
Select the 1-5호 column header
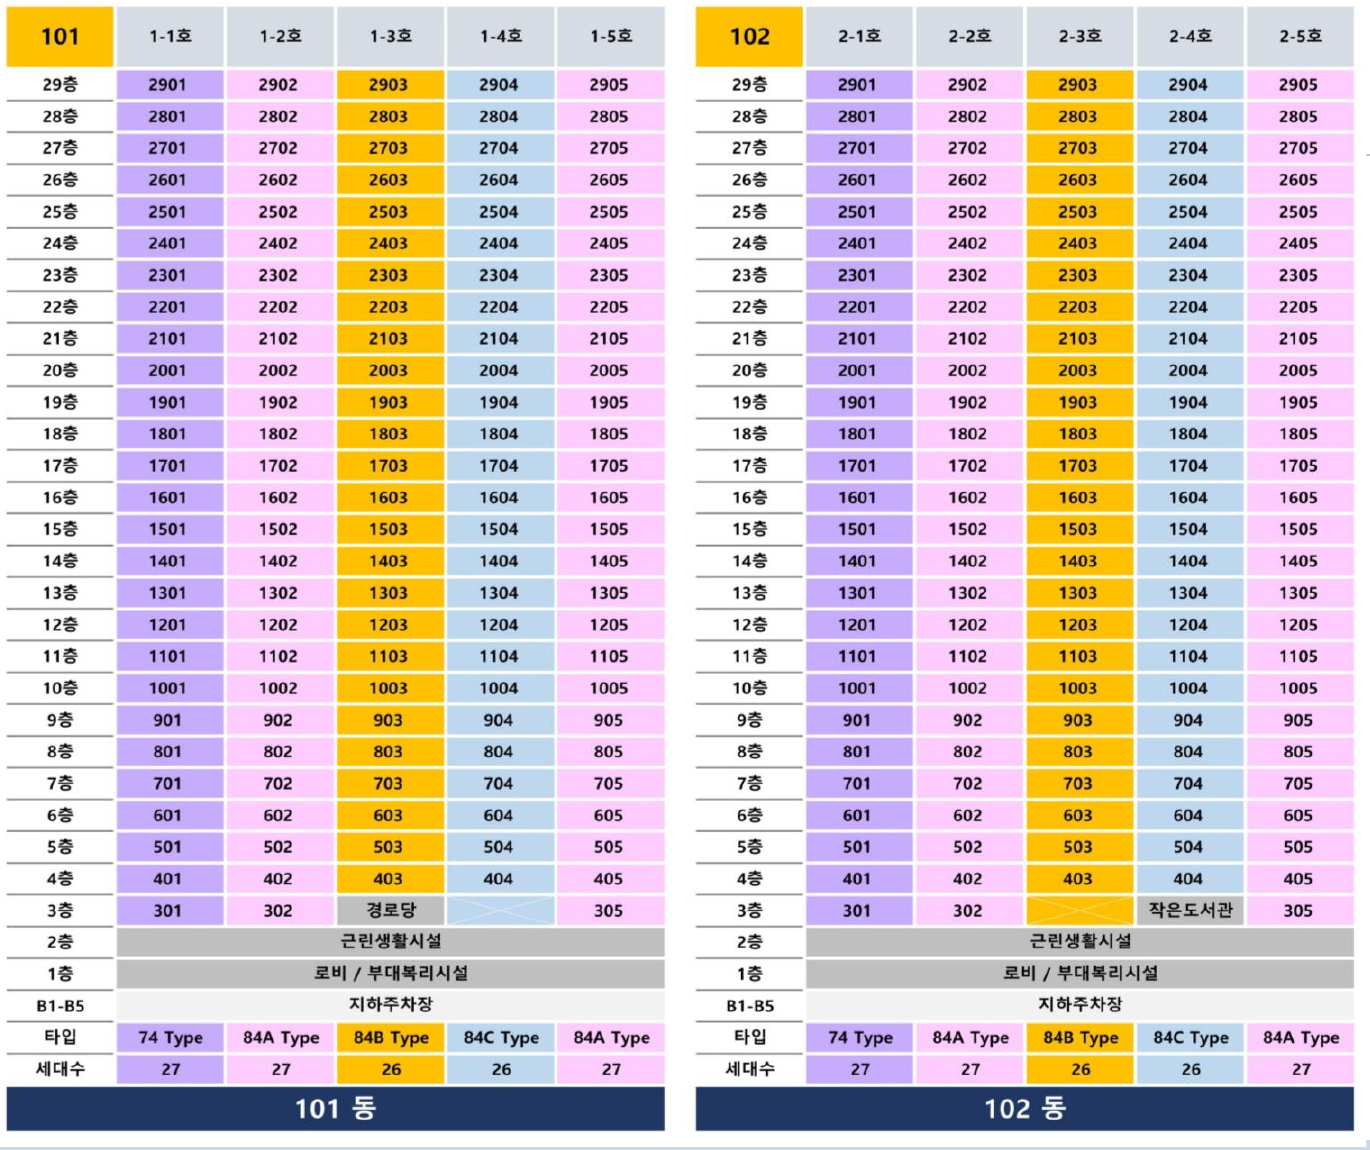point(610,37)
